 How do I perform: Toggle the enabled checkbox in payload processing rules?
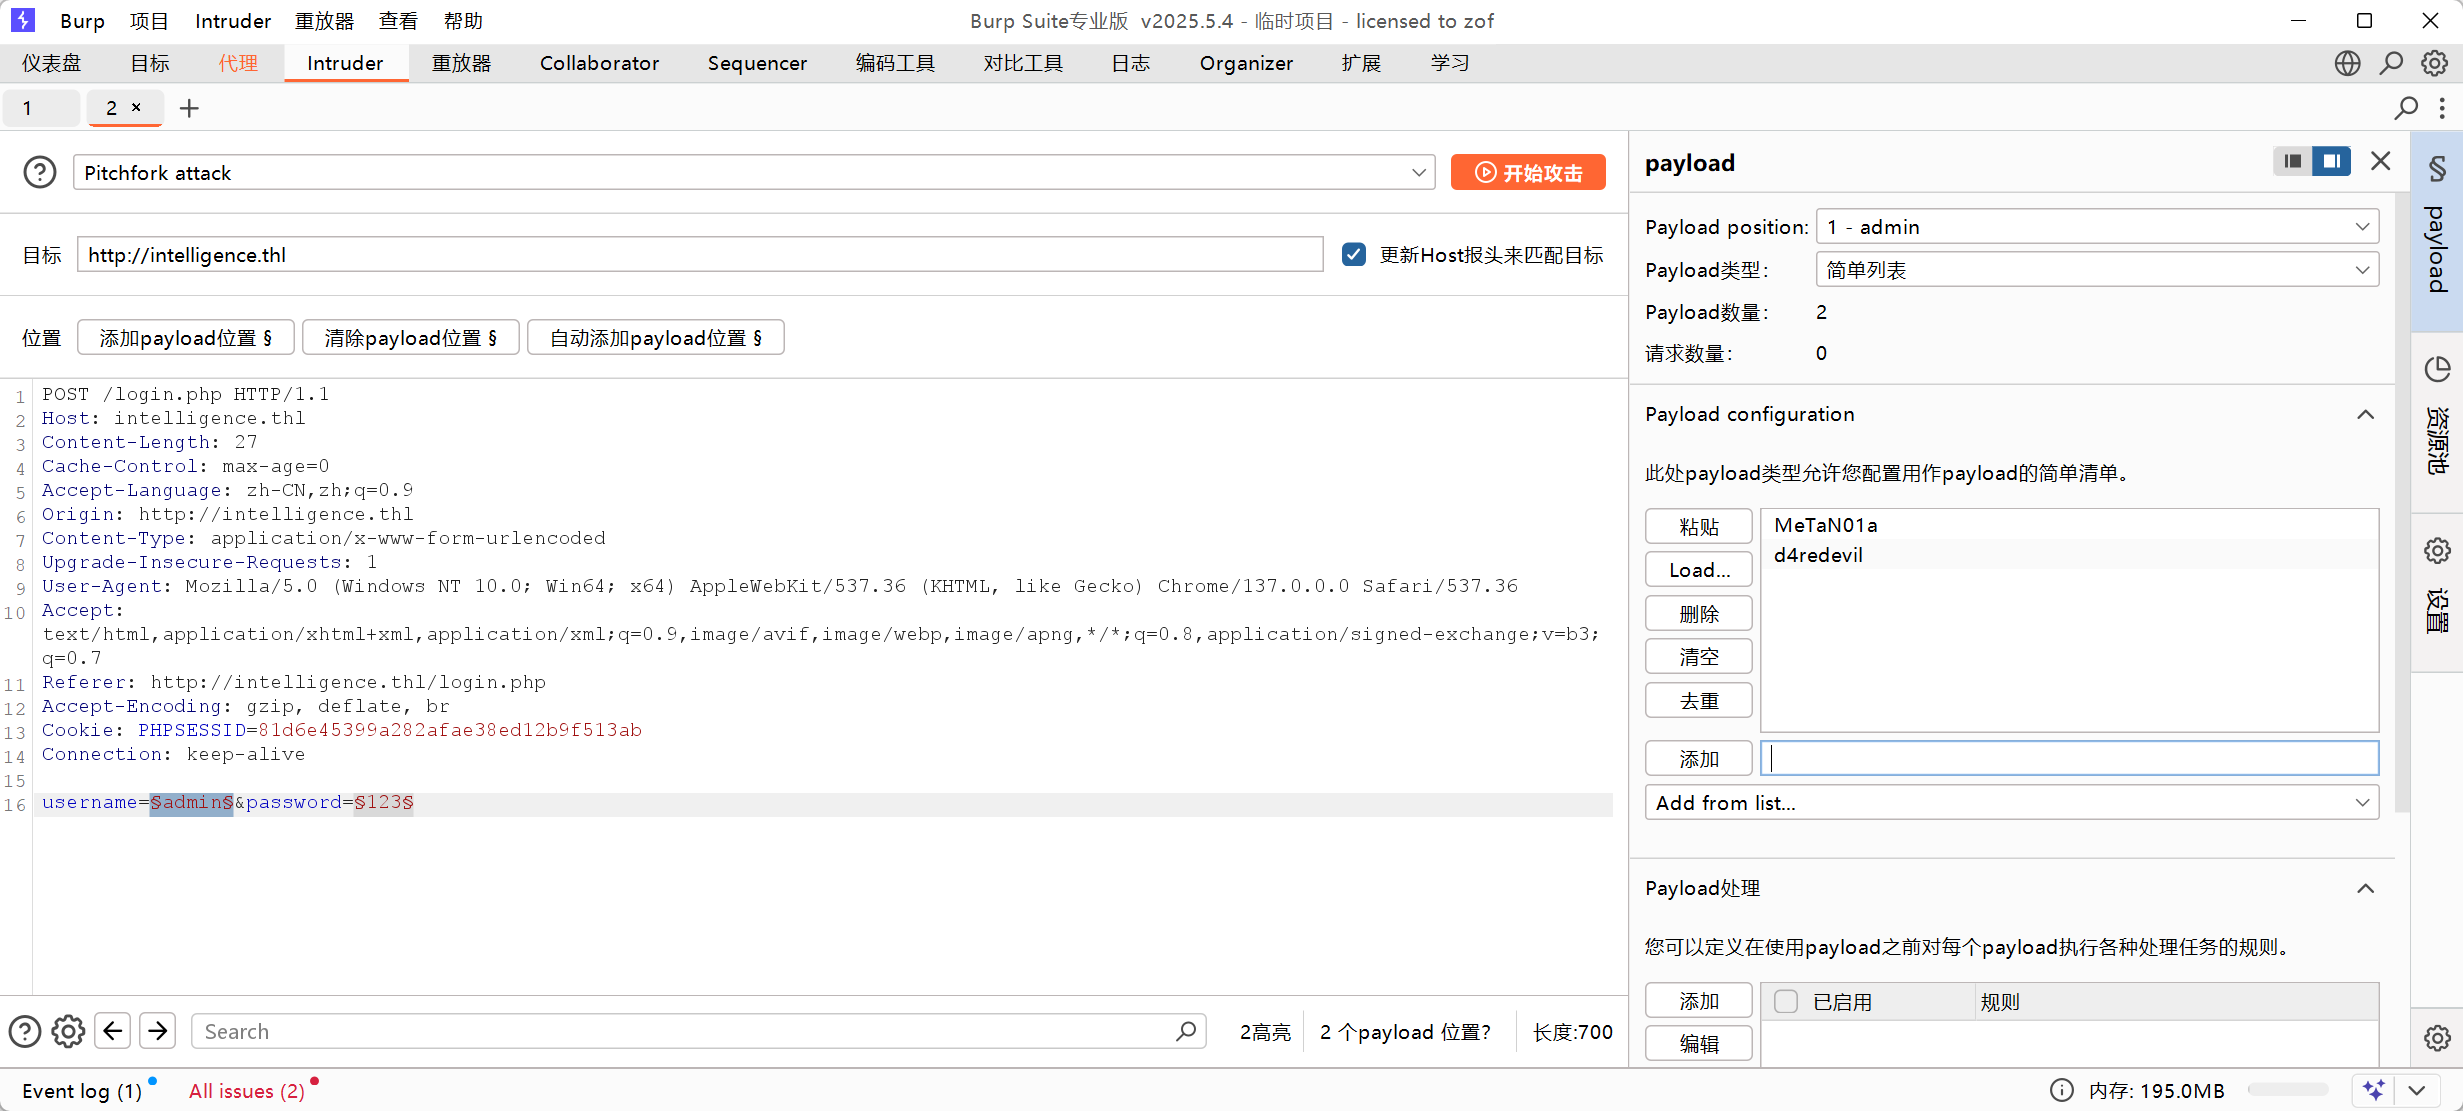1786,1001
